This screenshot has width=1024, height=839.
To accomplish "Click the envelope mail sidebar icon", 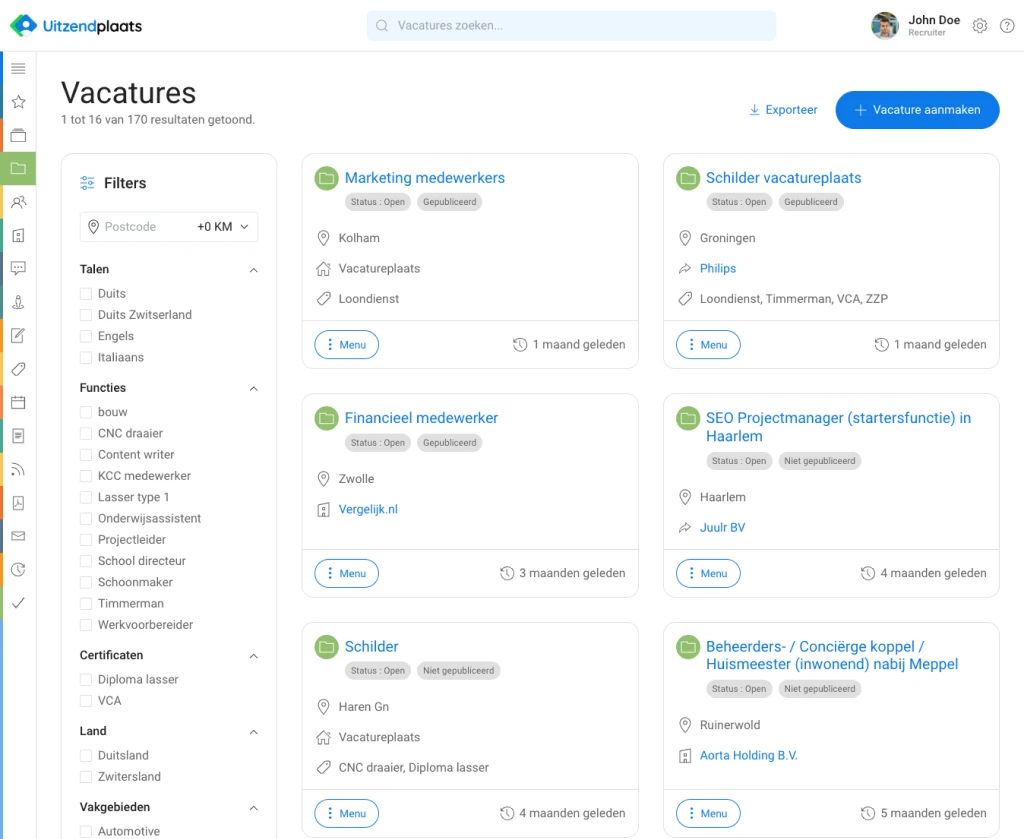I will (x=18, y=536).
